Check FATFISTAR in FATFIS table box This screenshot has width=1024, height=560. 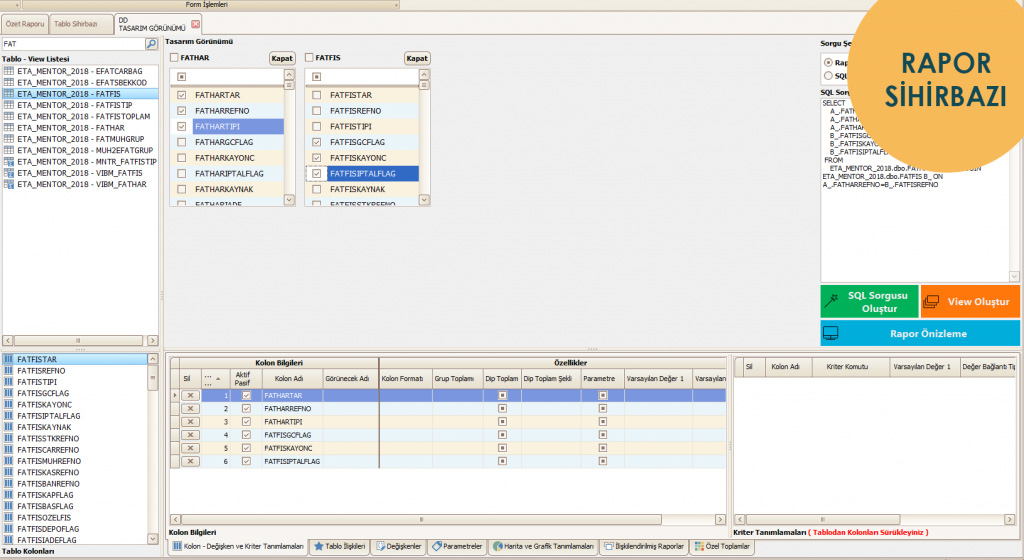point(317,95)
